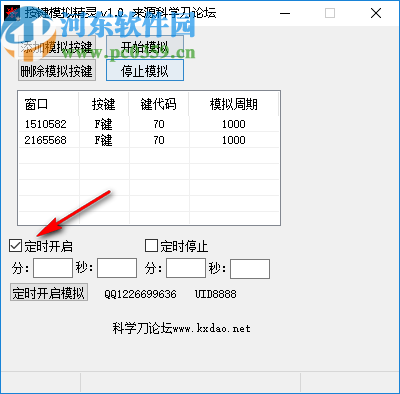The width and height of the screenshot is (400, 394).
Task: Click the 添加模拟按键 button
Action: pyautogui.click(x=57, y=47)
